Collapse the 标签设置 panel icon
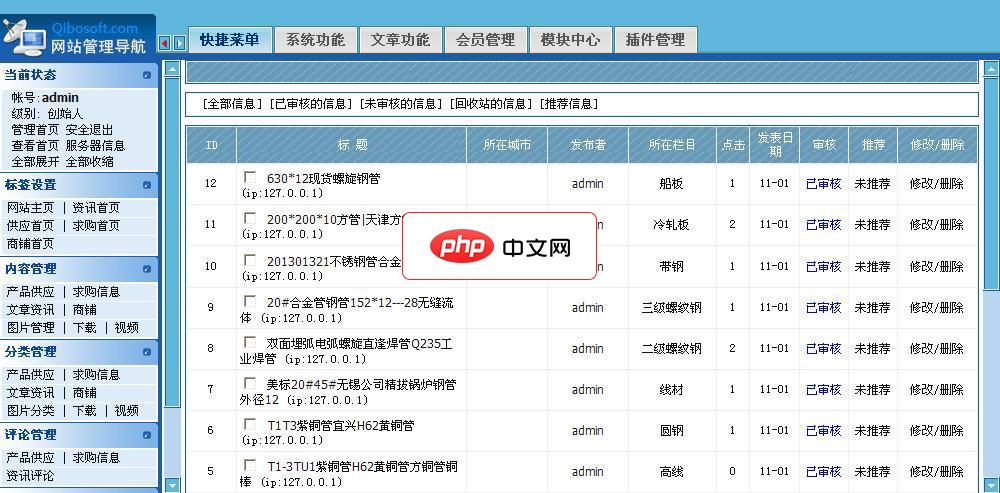Viewport: 1000px width, 493px height. (x=147, y=185)
